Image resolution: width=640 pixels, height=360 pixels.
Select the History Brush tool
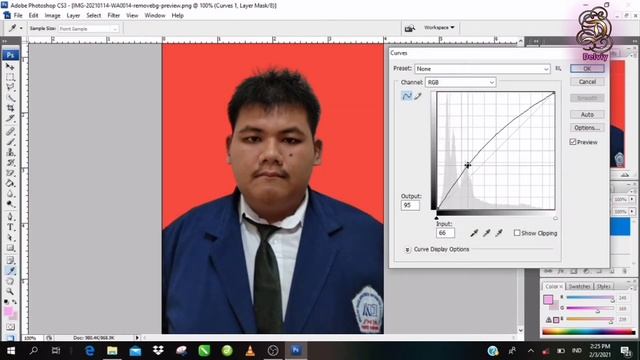pos(10,162)
